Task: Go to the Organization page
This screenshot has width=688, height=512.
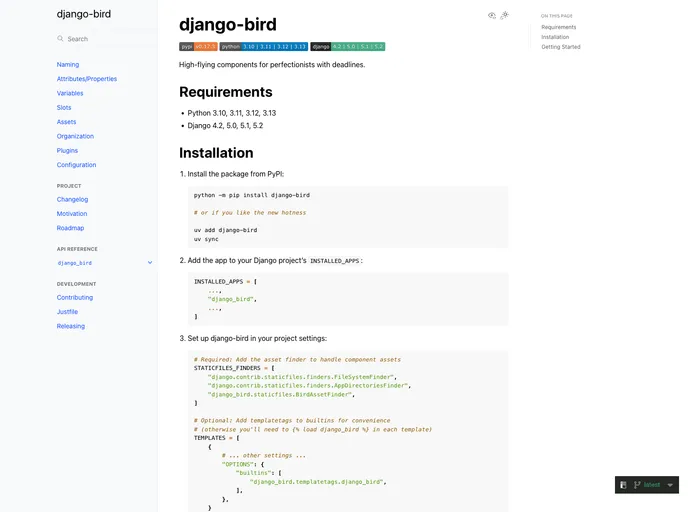Action: [75, 136]
